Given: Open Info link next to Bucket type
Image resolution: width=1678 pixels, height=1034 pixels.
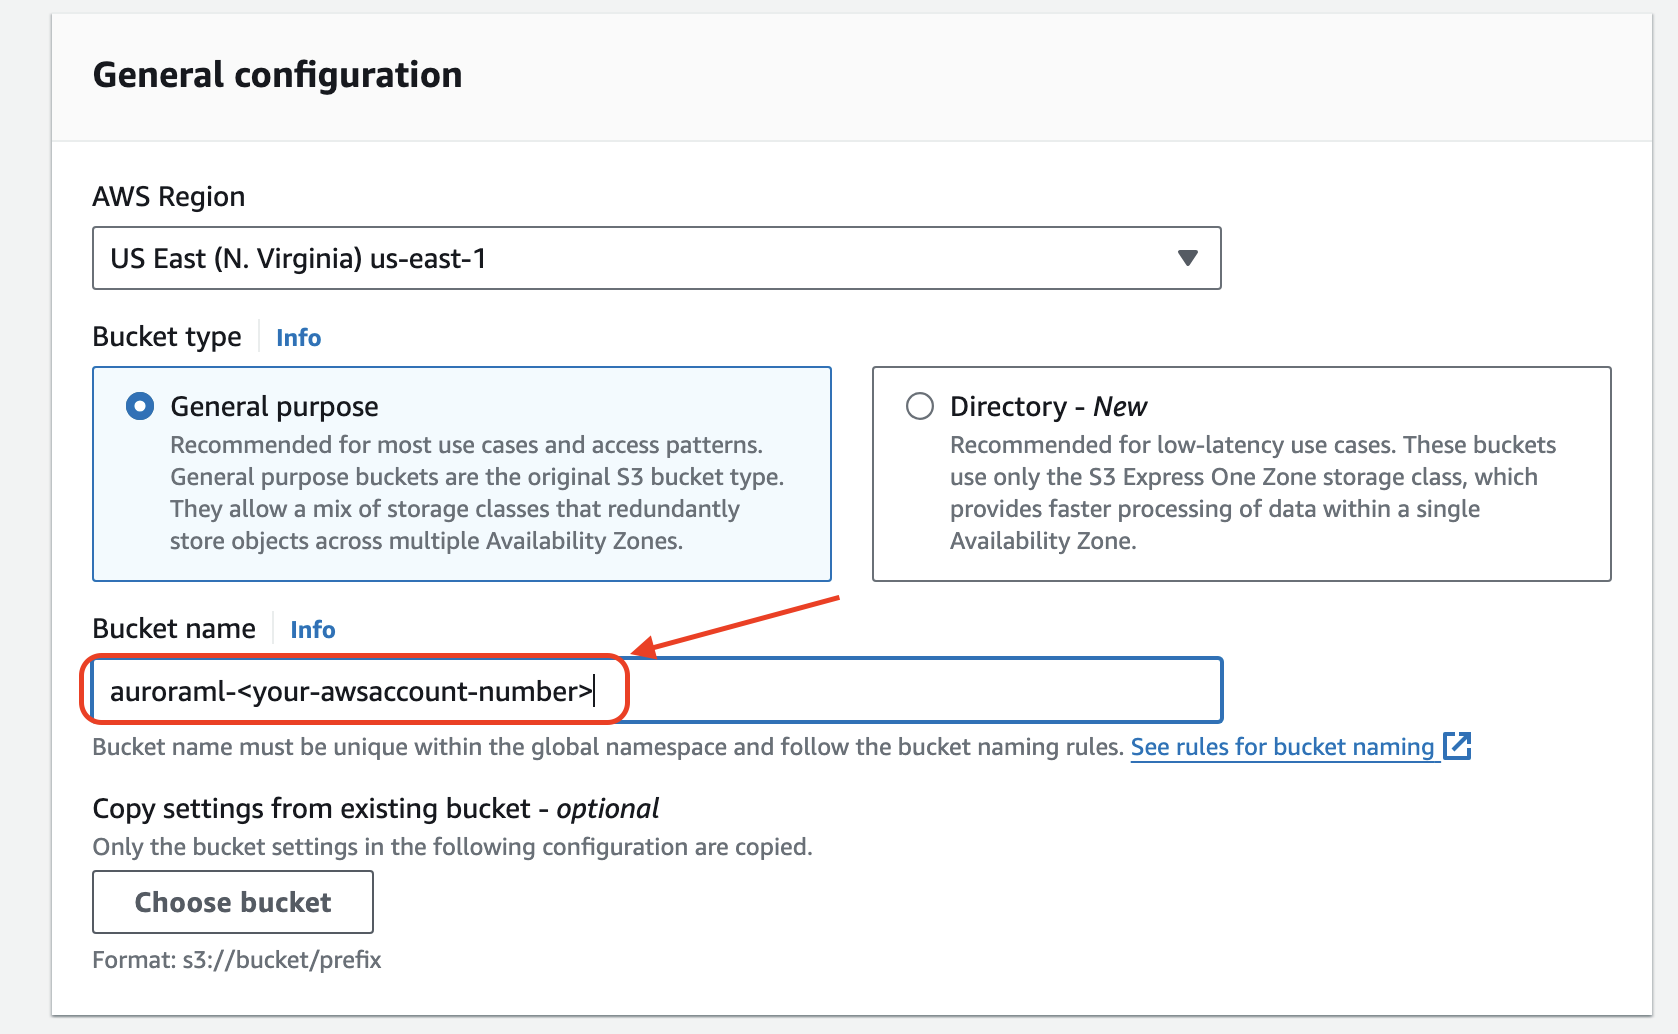Looking at the screenshot, I should (298, 338).
